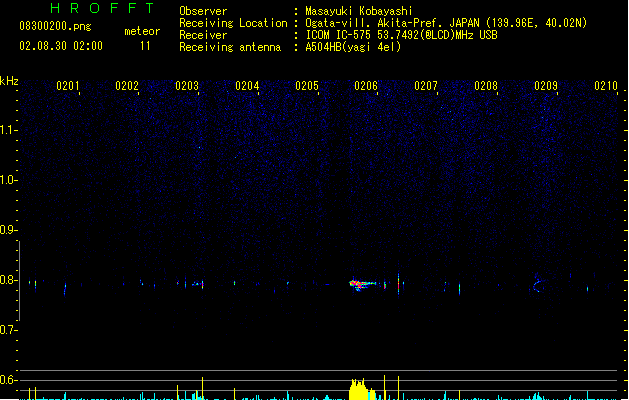Click the 0.7 kHz axis label
This screenshot has height=400, width=629.
tap(8, 330)
